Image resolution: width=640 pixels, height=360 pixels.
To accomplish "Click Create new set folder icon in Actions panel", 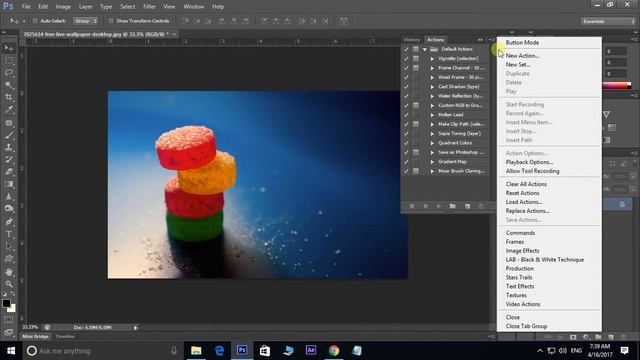I will pyautogui.click(x=453, y=206).
